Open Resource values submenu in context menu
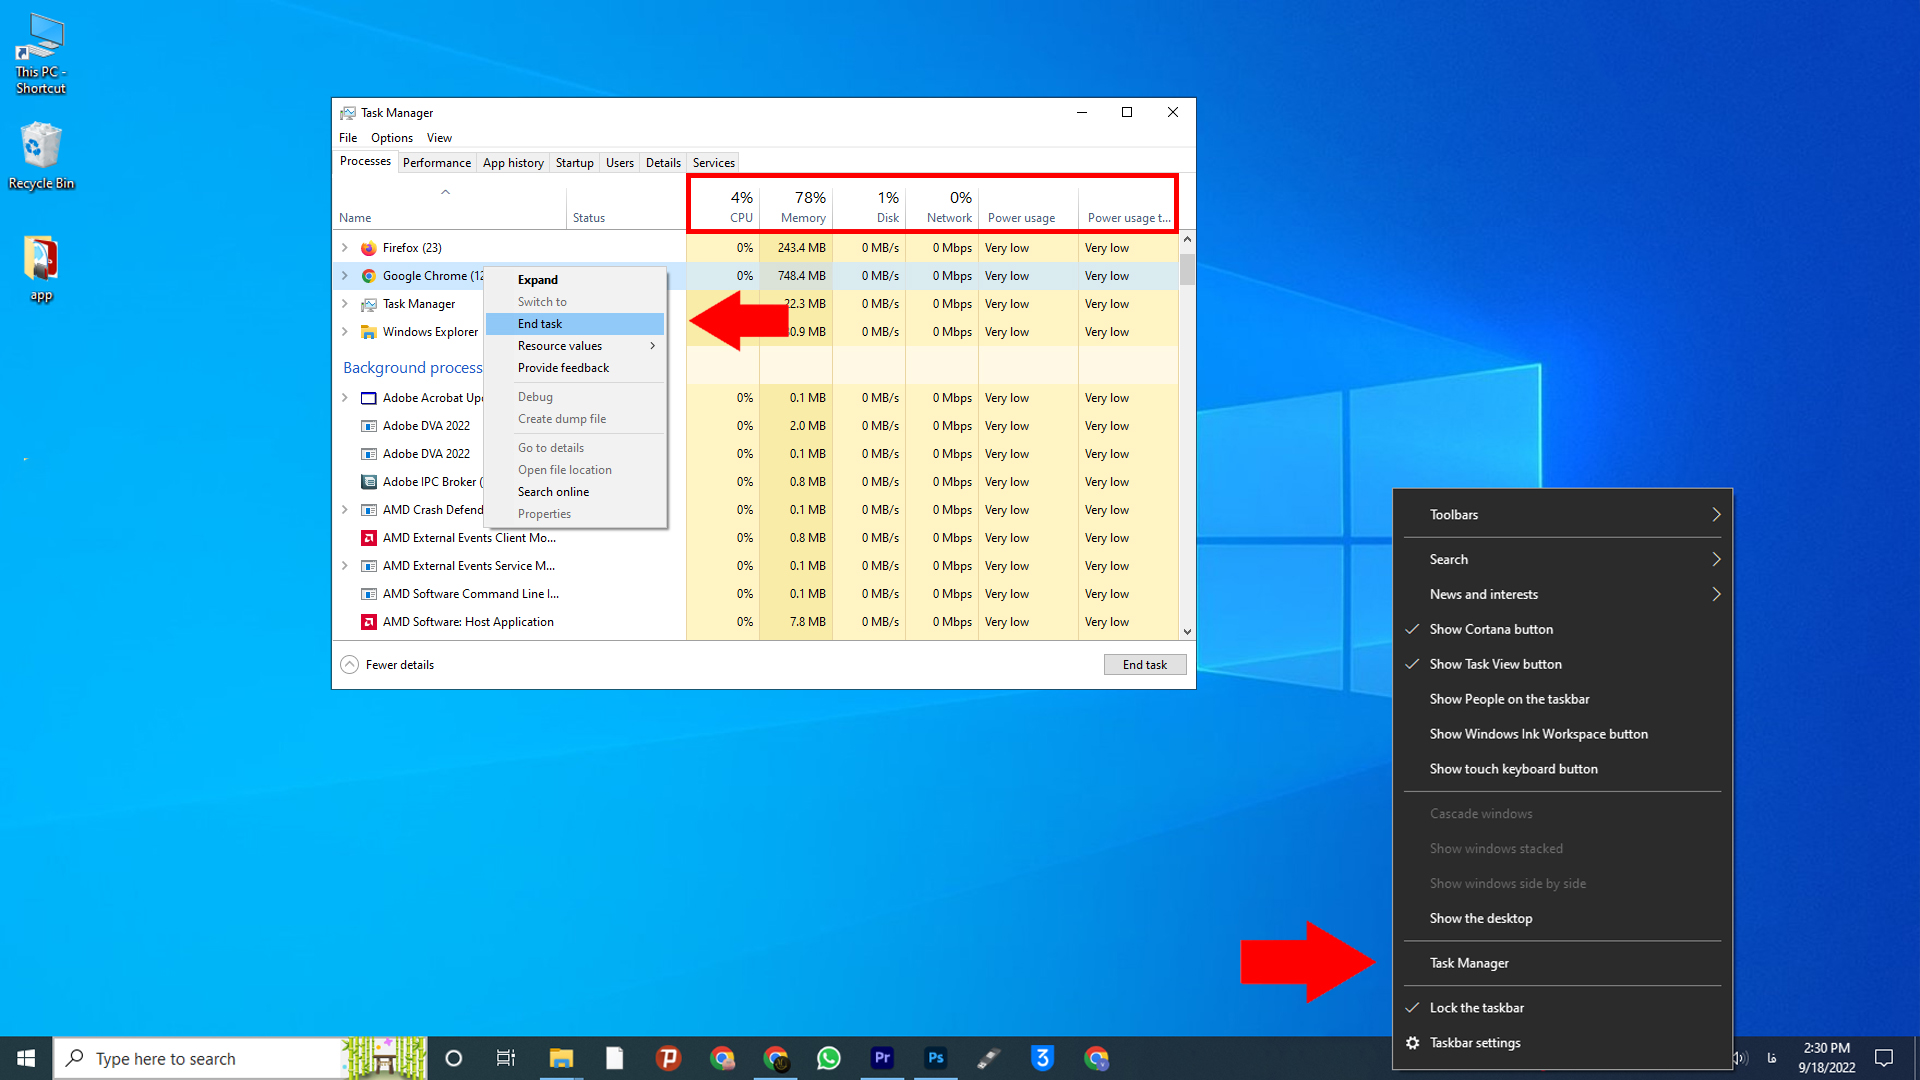This screenshot has width=1920, height=1080. pyautogui.click(x=575, y=346)
